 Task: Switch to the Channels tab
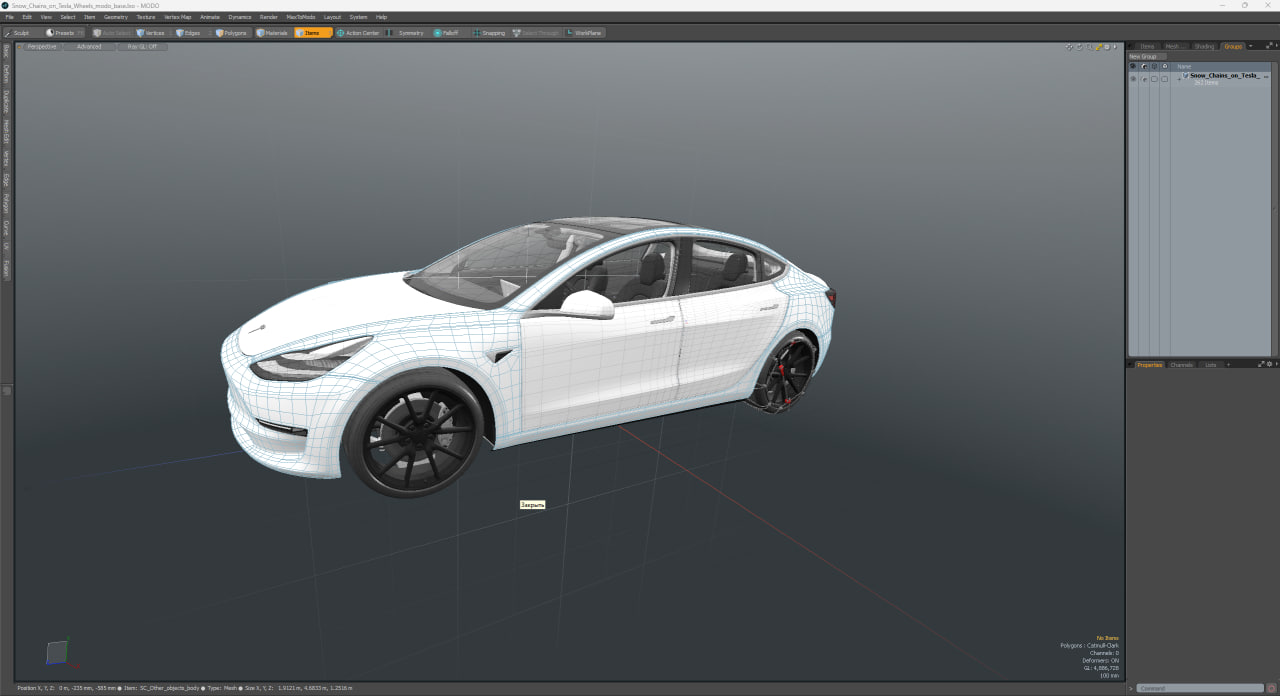point(1182,365)
